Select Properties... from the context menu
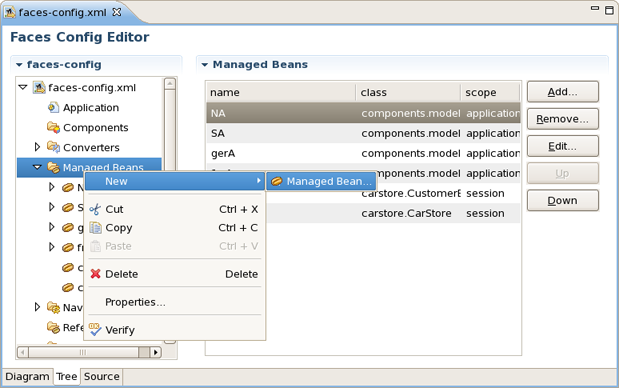This screenshot has width=619, height=388. [x=135, y=302]
